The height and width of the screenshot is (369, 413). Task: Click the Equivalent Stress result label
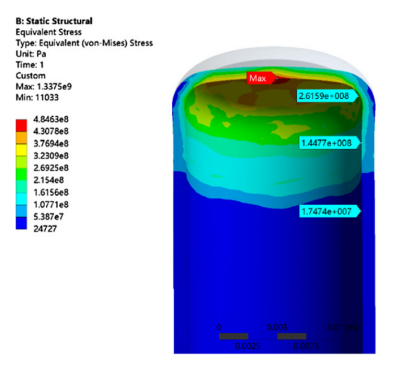tap(49, 32)
